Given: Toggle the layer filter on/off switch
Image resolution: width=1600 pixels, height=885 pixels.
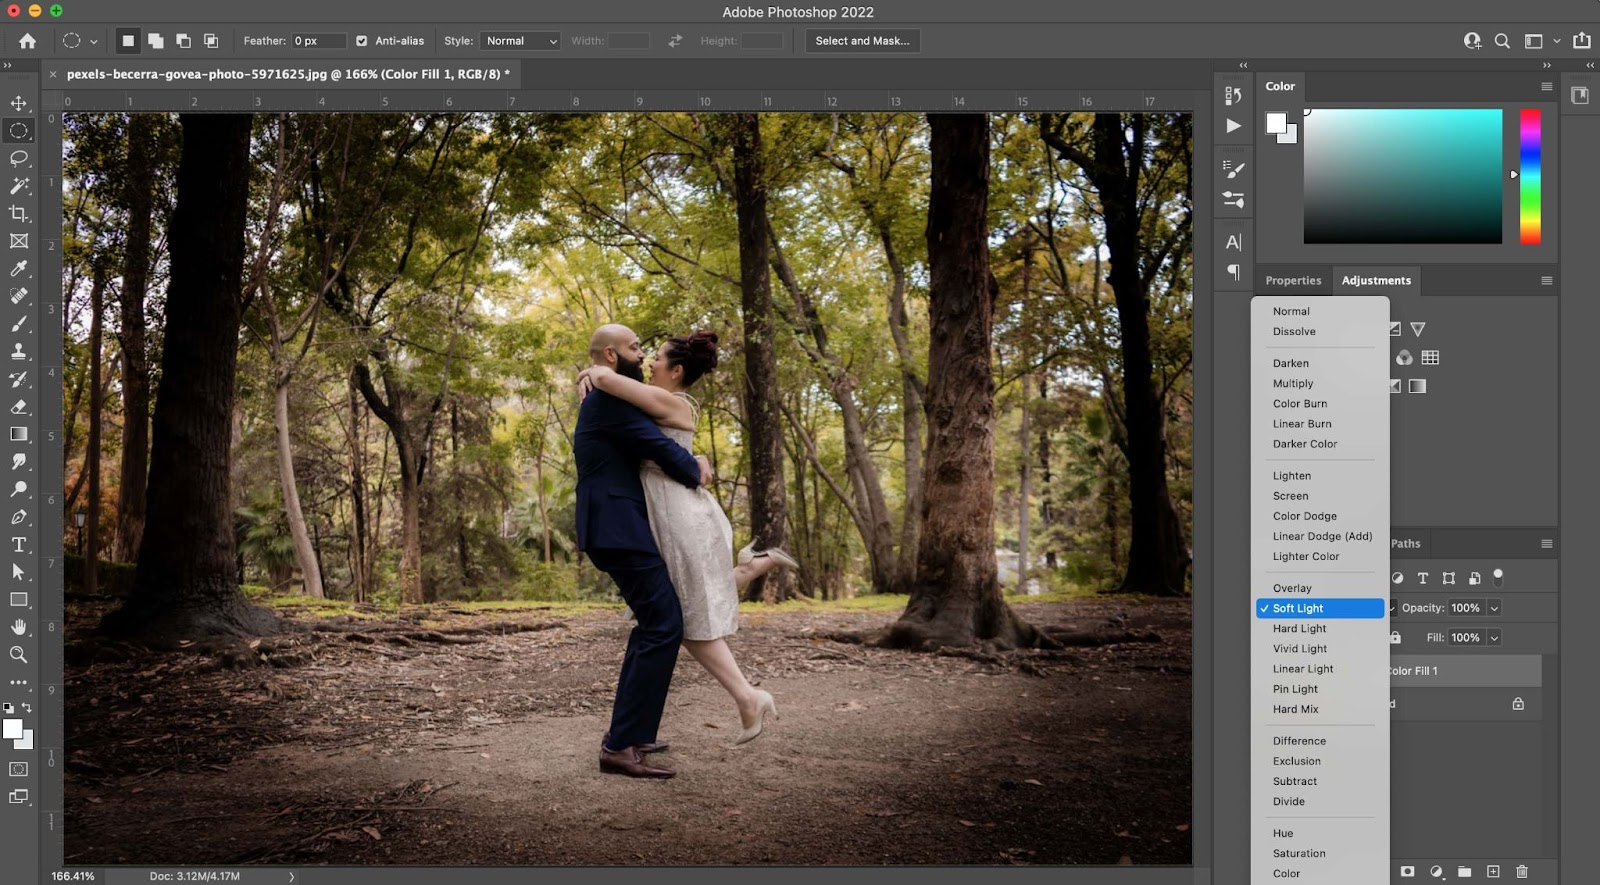Looking at the screenshot, I should tap(1498, 576).
